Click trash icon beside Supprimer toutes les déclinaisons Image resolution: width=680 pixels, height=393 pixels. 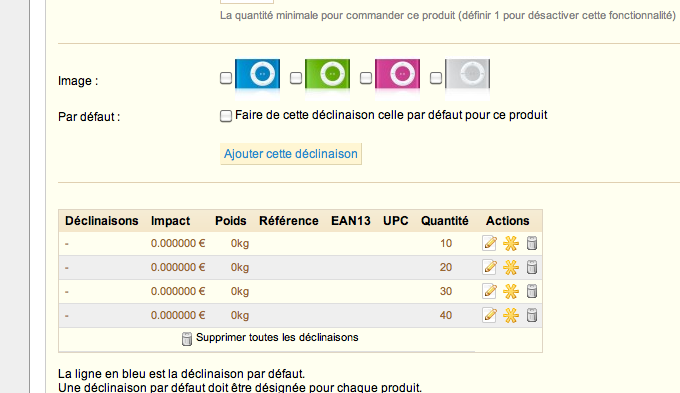(x=186, y=339)
